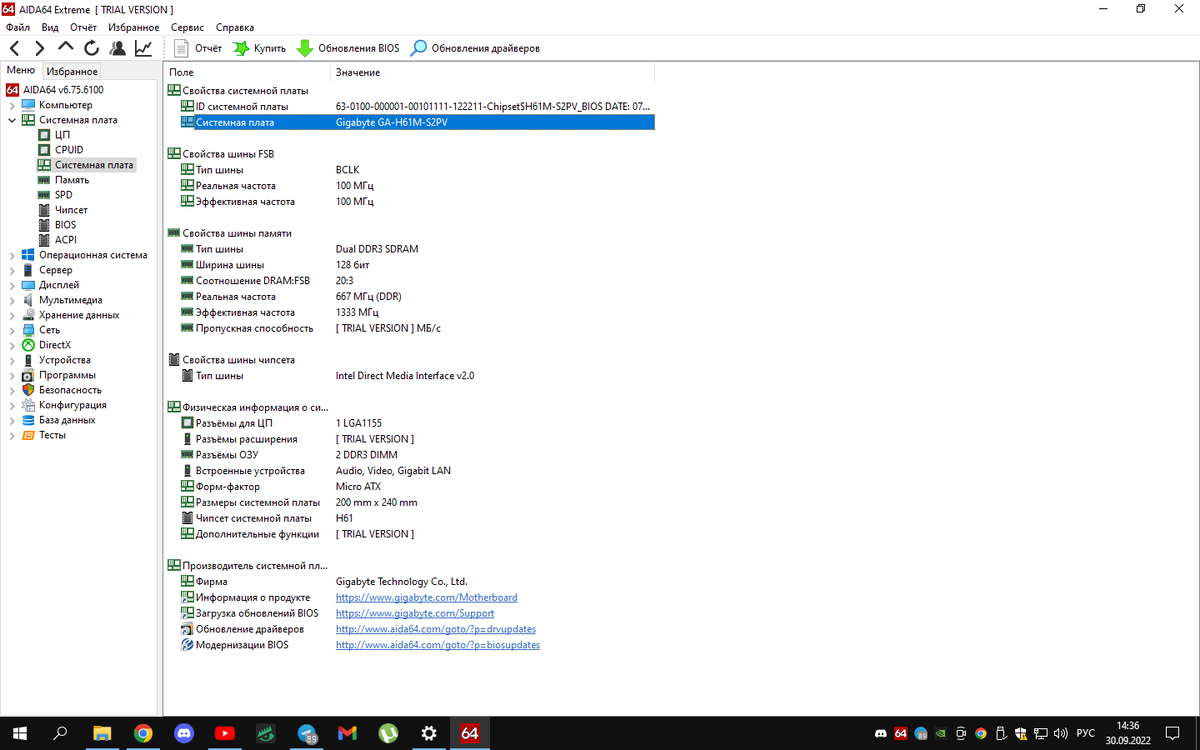Select ACPI in the sidebar tree
The image size is (1200, 750).
[65, 240]
